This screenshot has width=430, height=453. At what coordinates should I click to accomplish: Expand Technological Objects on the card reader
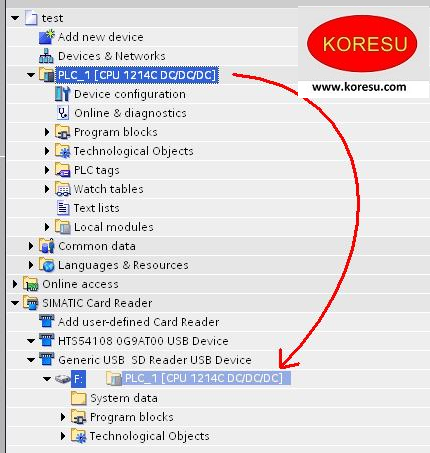tap(63, 436)
